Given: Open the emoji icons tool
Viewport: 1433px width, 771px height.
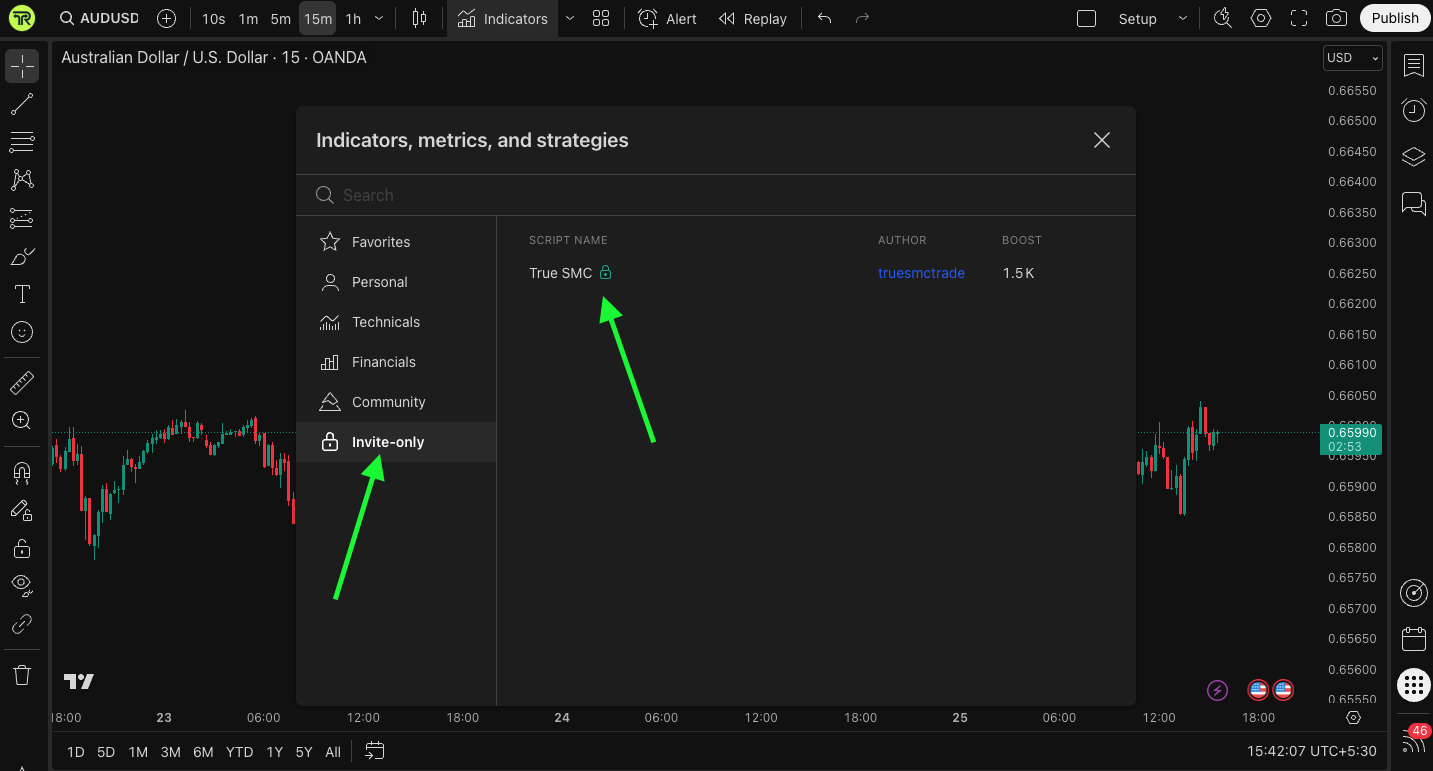Looking at the screenshot, I should (22, 332).
